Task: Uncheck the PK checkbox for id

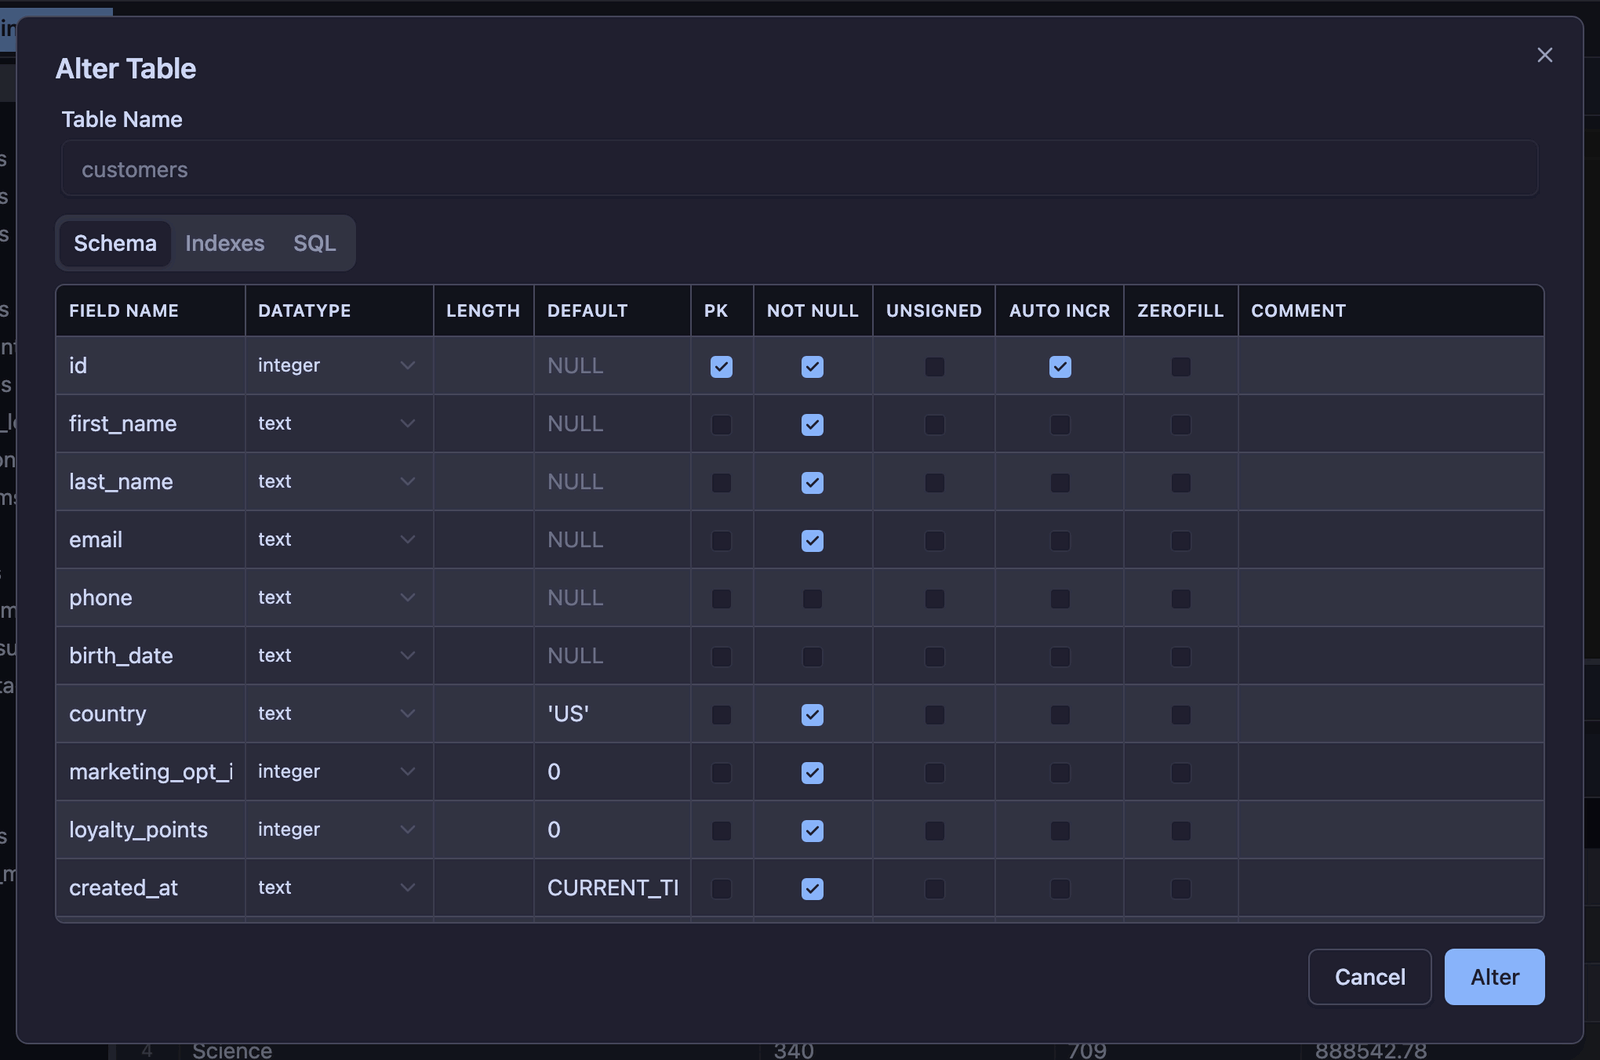Action: point(721,367)
